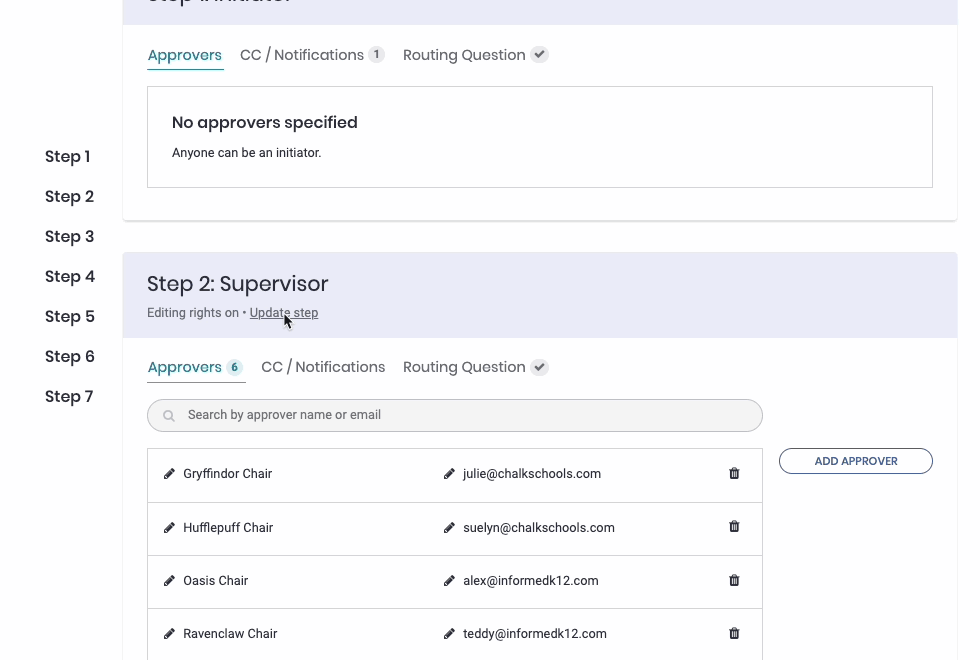Jump to Step 1 in sidebar
Viewport: 980px width, 660px height.
click(68, 156)
